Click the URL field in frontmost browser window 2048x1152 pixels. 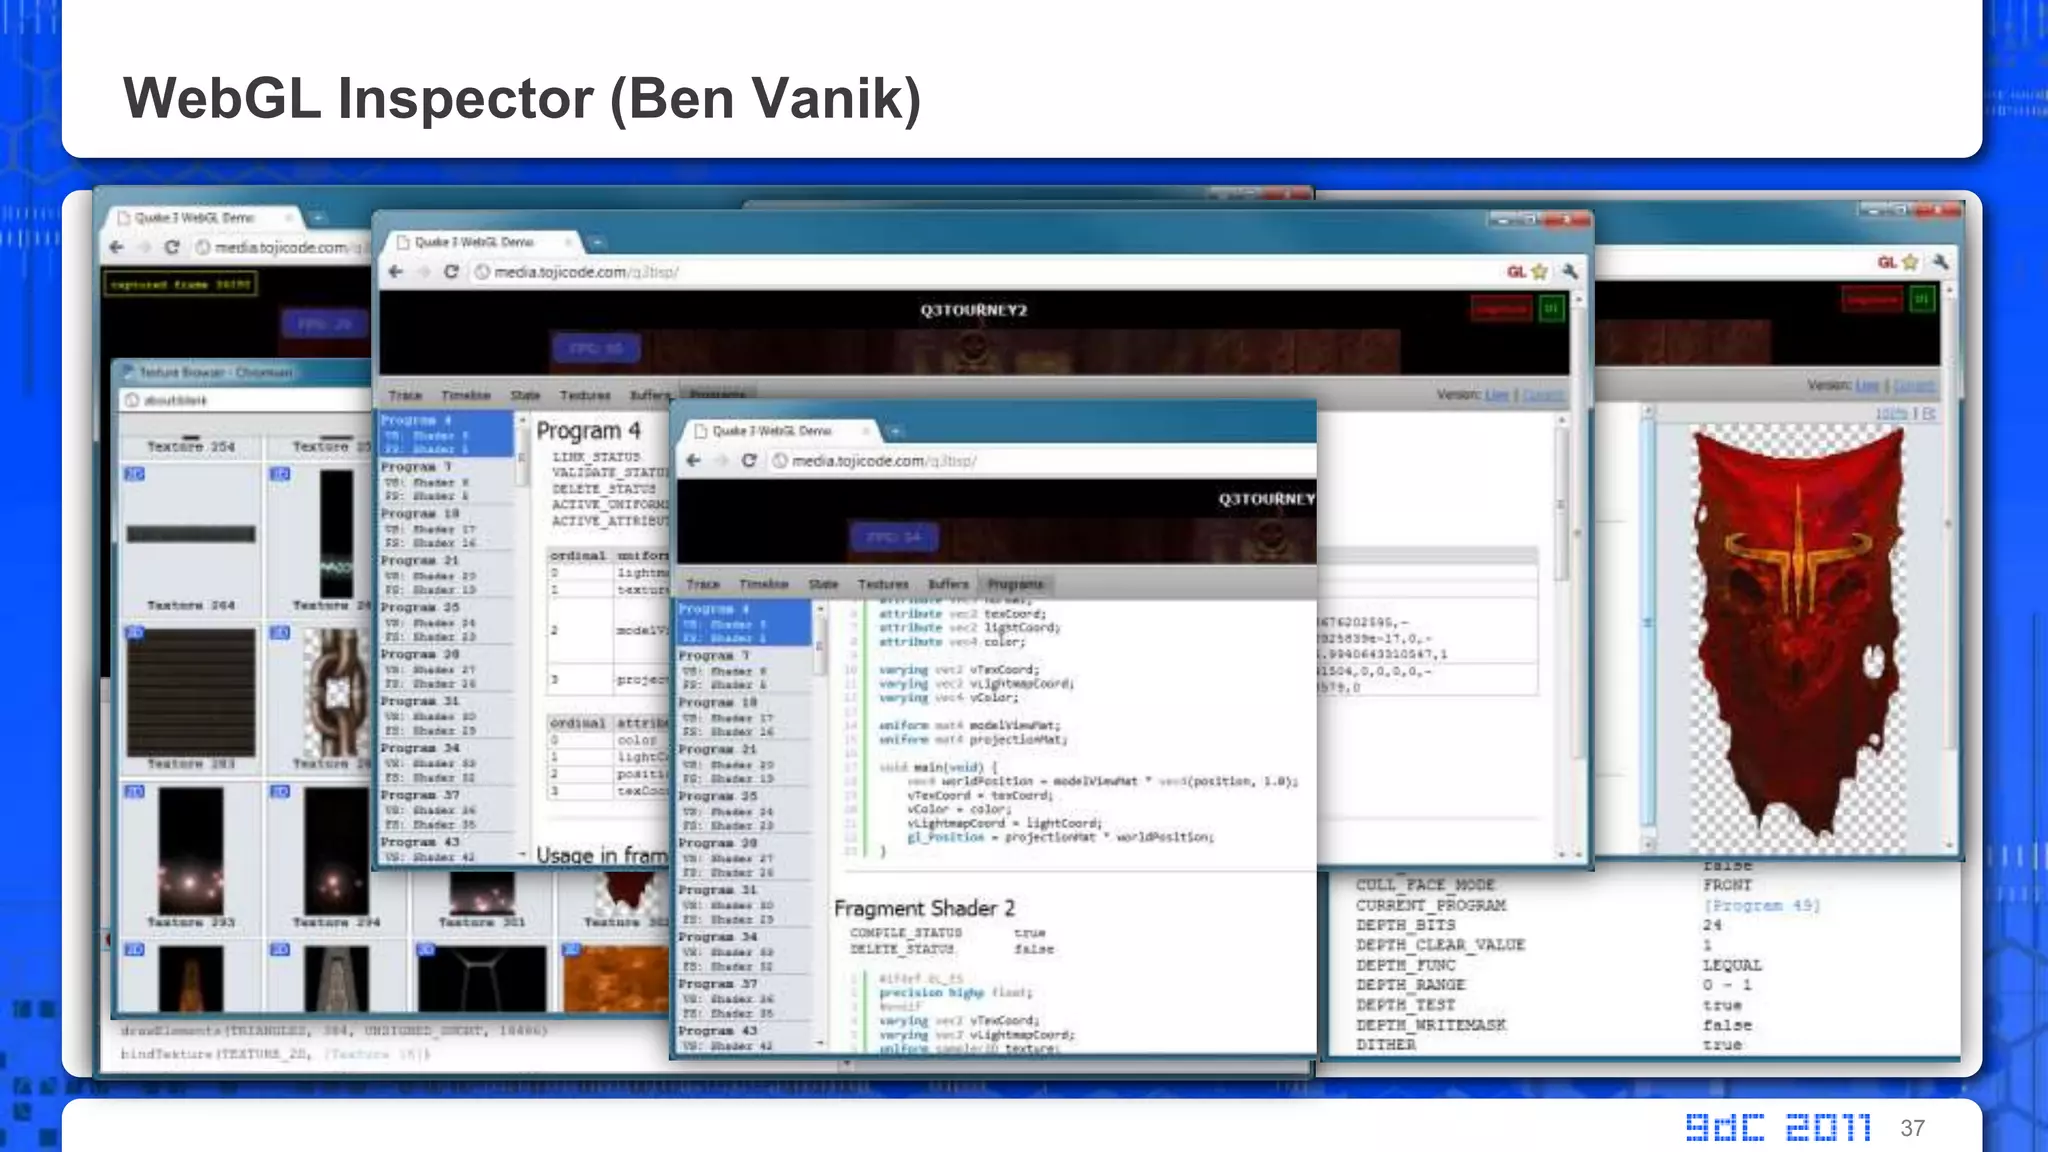(1000, 461)
